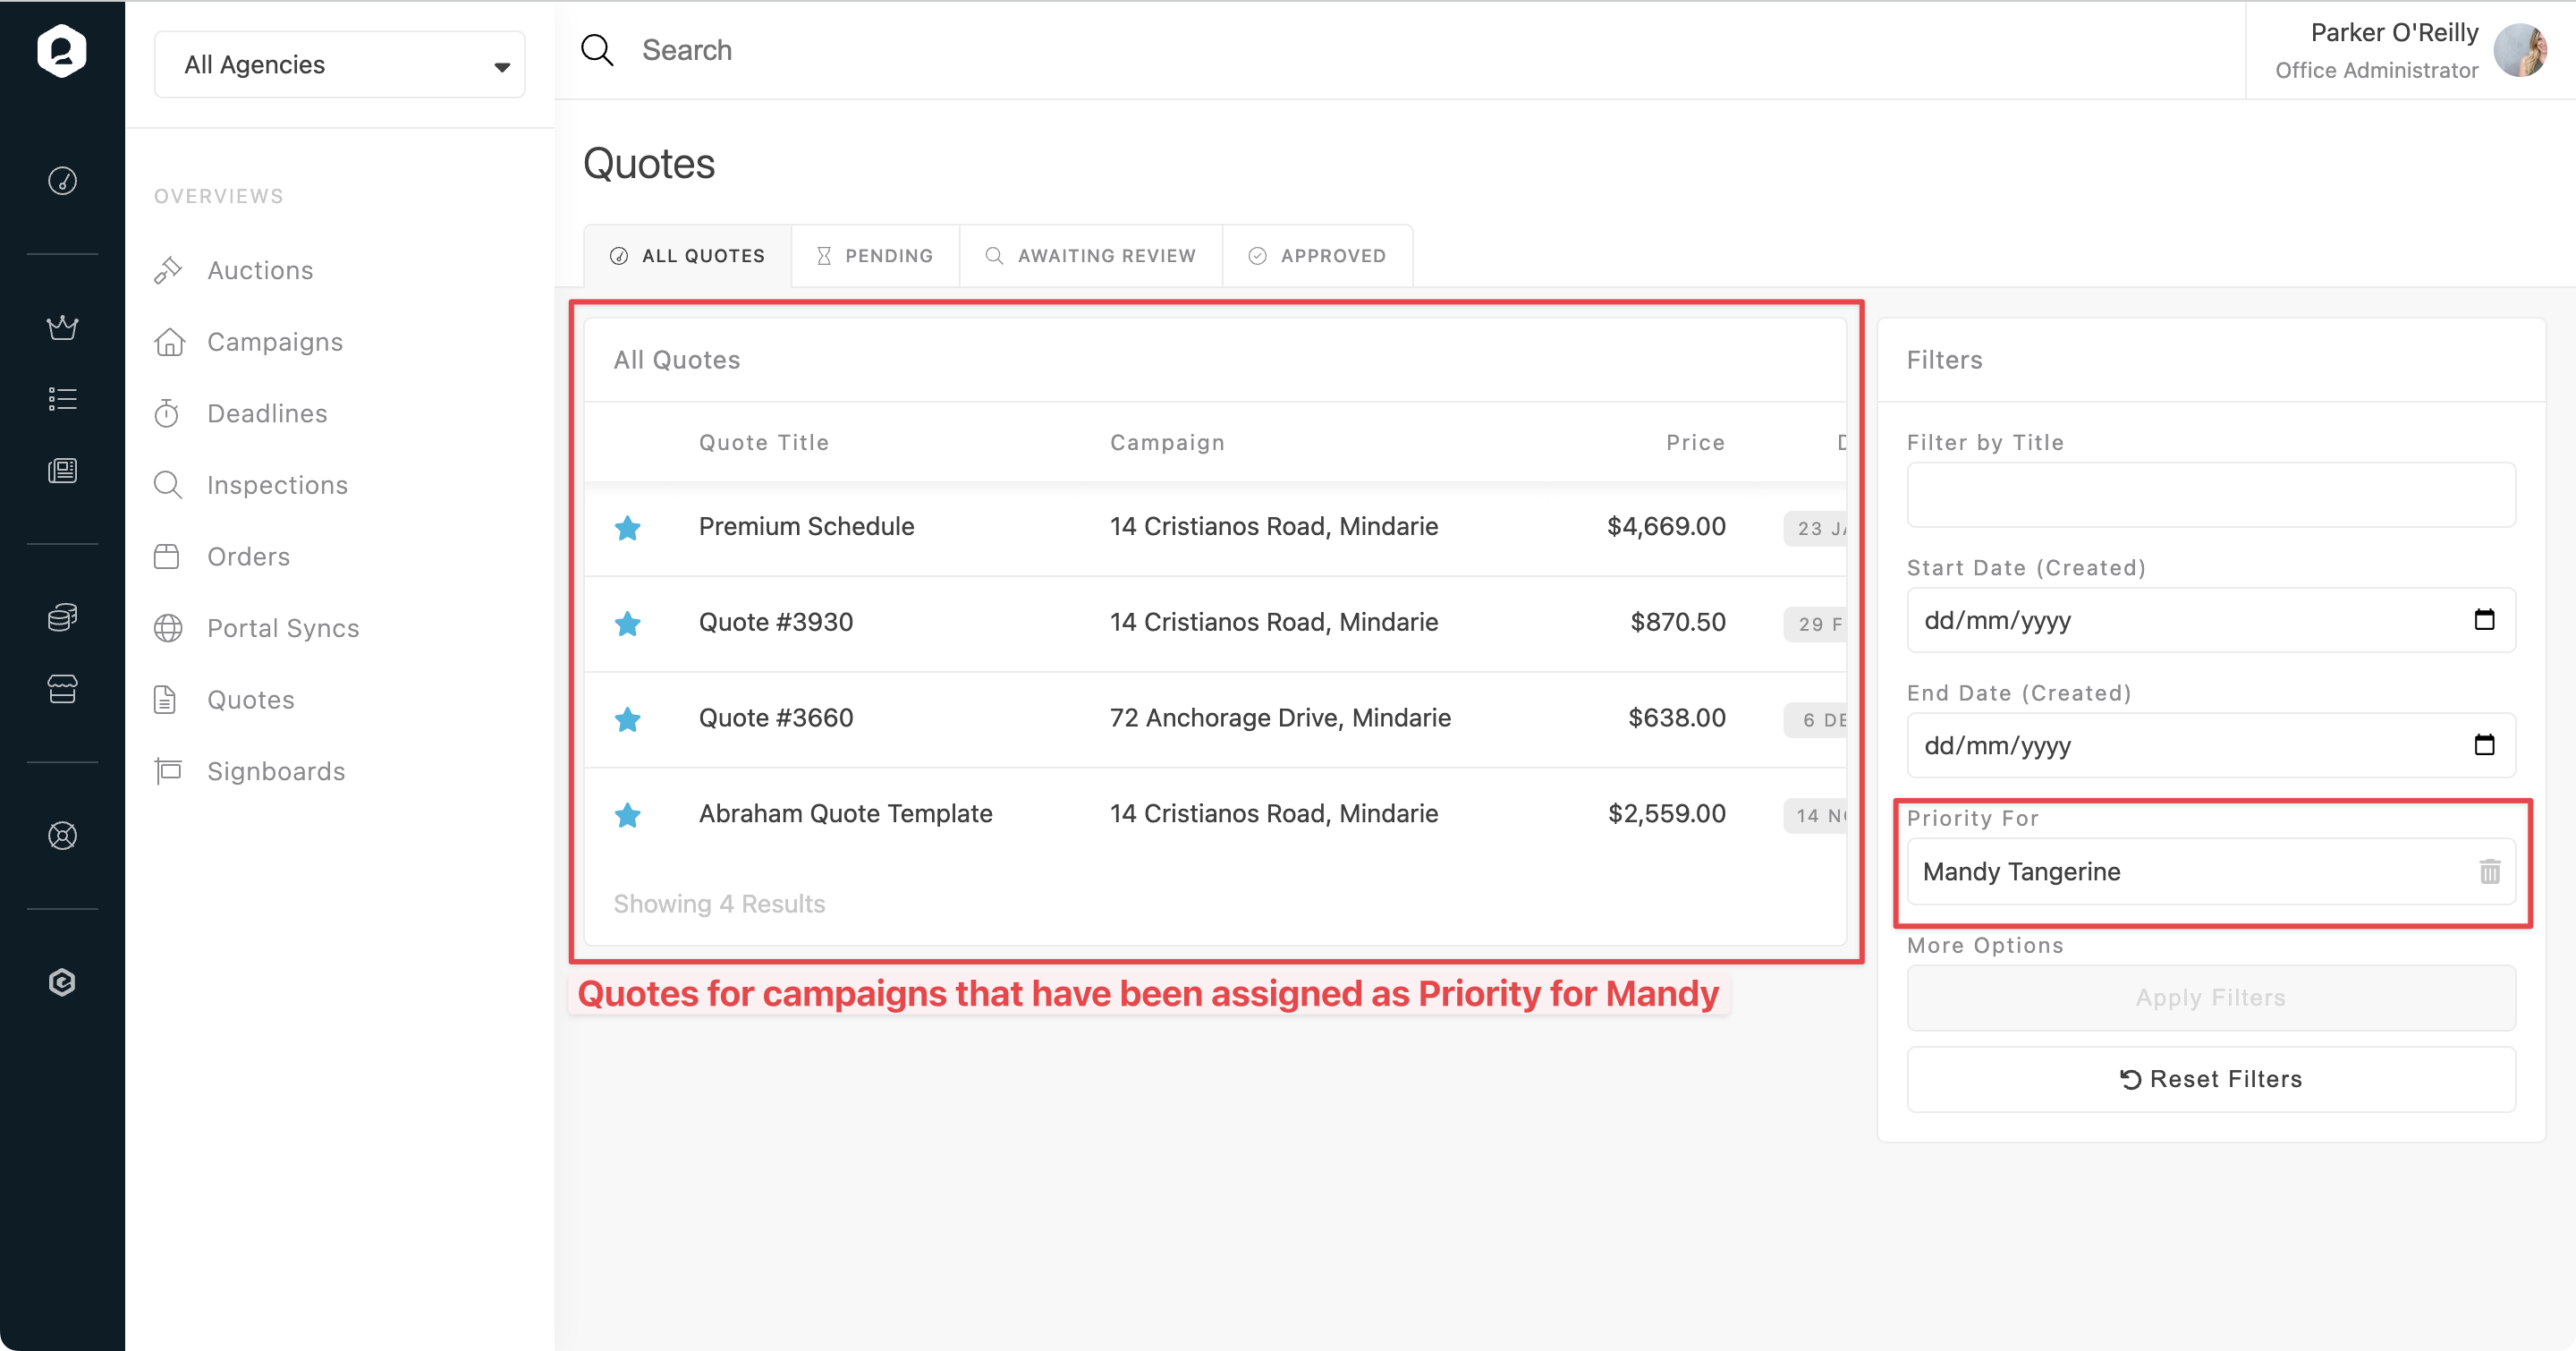
Task: Open End Date calendar picker icon
Action: pos(2484,745)
